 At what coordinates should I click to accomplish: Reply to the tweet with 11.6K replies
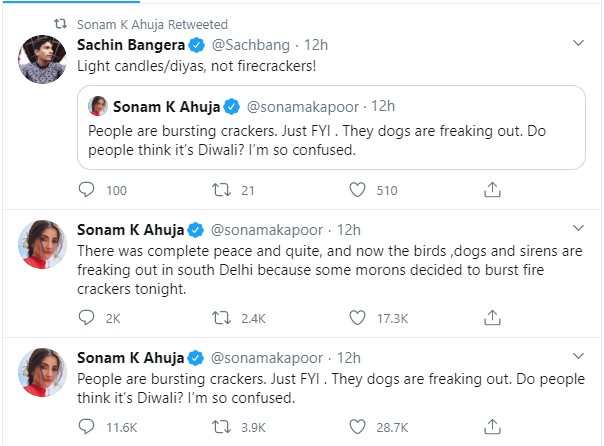click(x=87, y=426)
